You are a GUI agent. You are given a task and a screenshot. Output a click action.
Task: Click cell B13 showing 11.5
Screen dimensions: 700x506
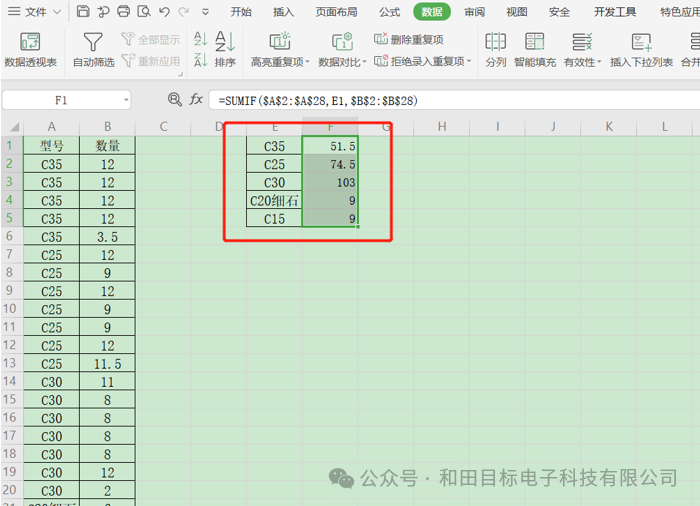coord(107,364)
